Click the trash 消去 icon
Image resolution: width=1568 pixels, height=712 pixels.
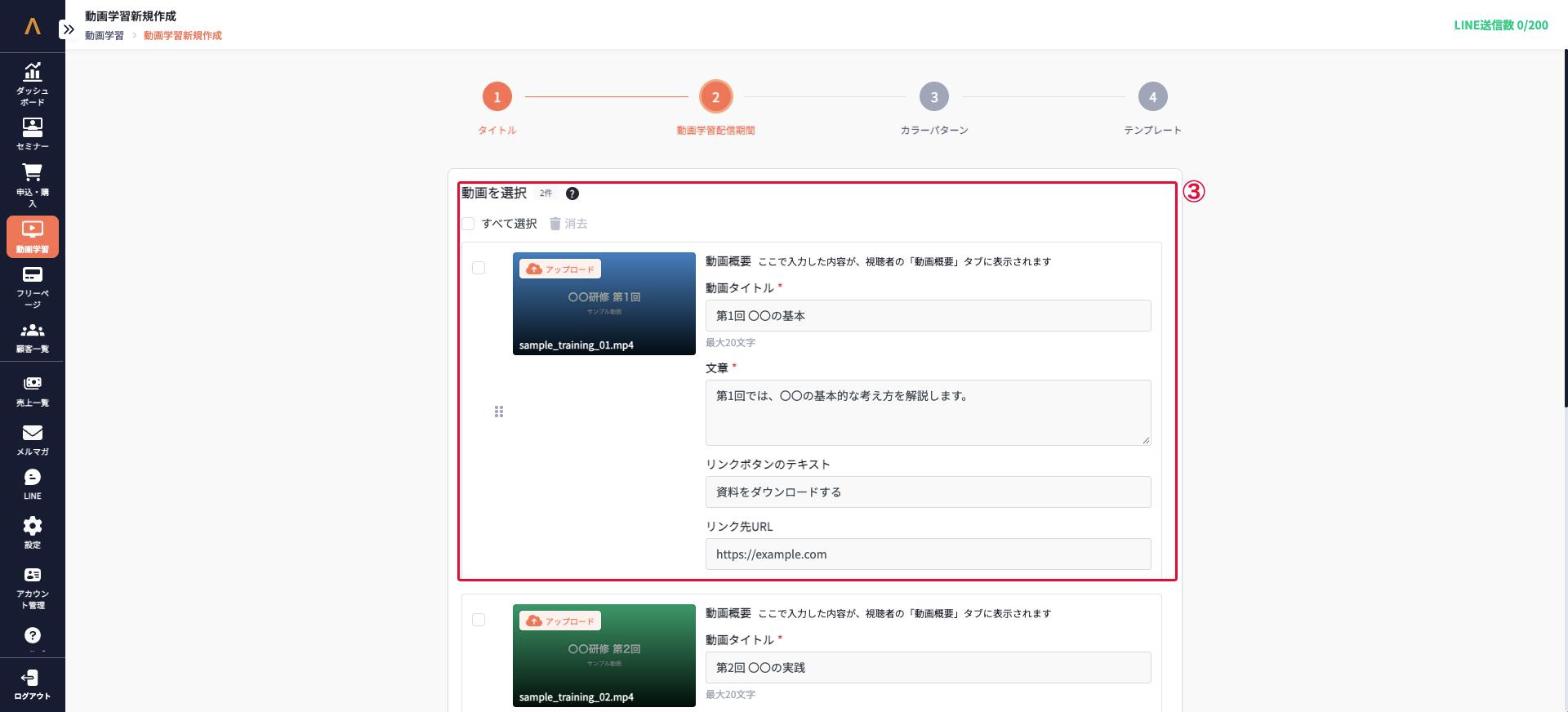(555, 224)
